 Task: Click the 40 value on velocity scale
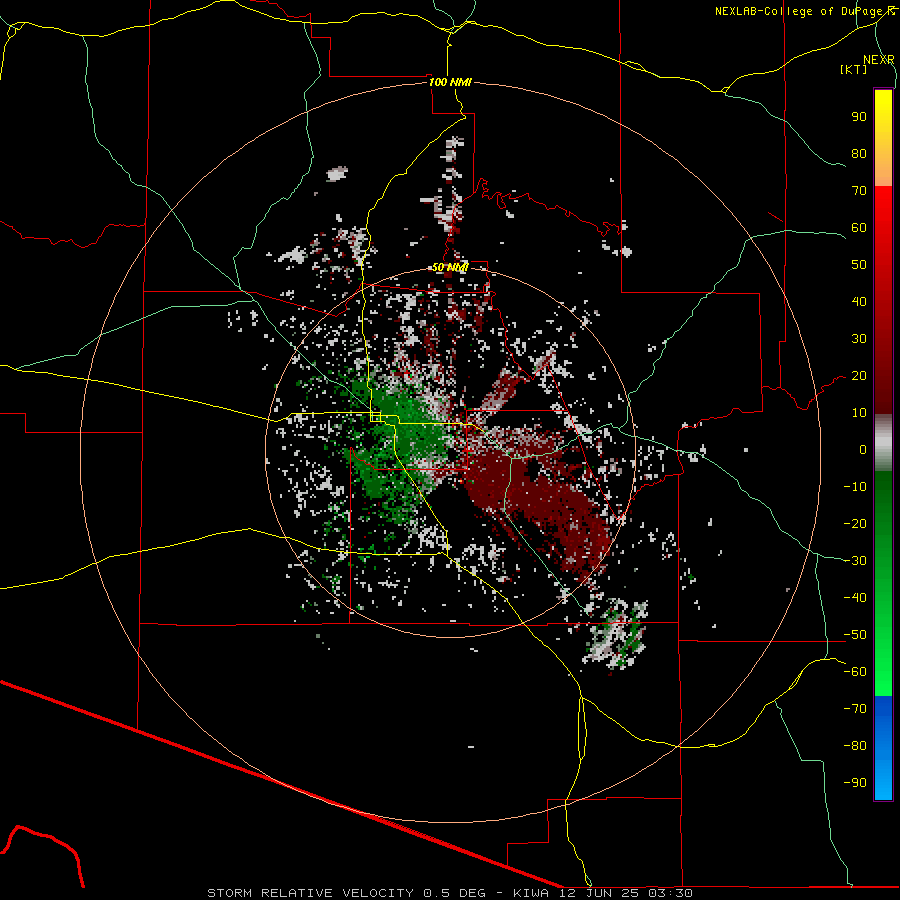click(859, 302)
